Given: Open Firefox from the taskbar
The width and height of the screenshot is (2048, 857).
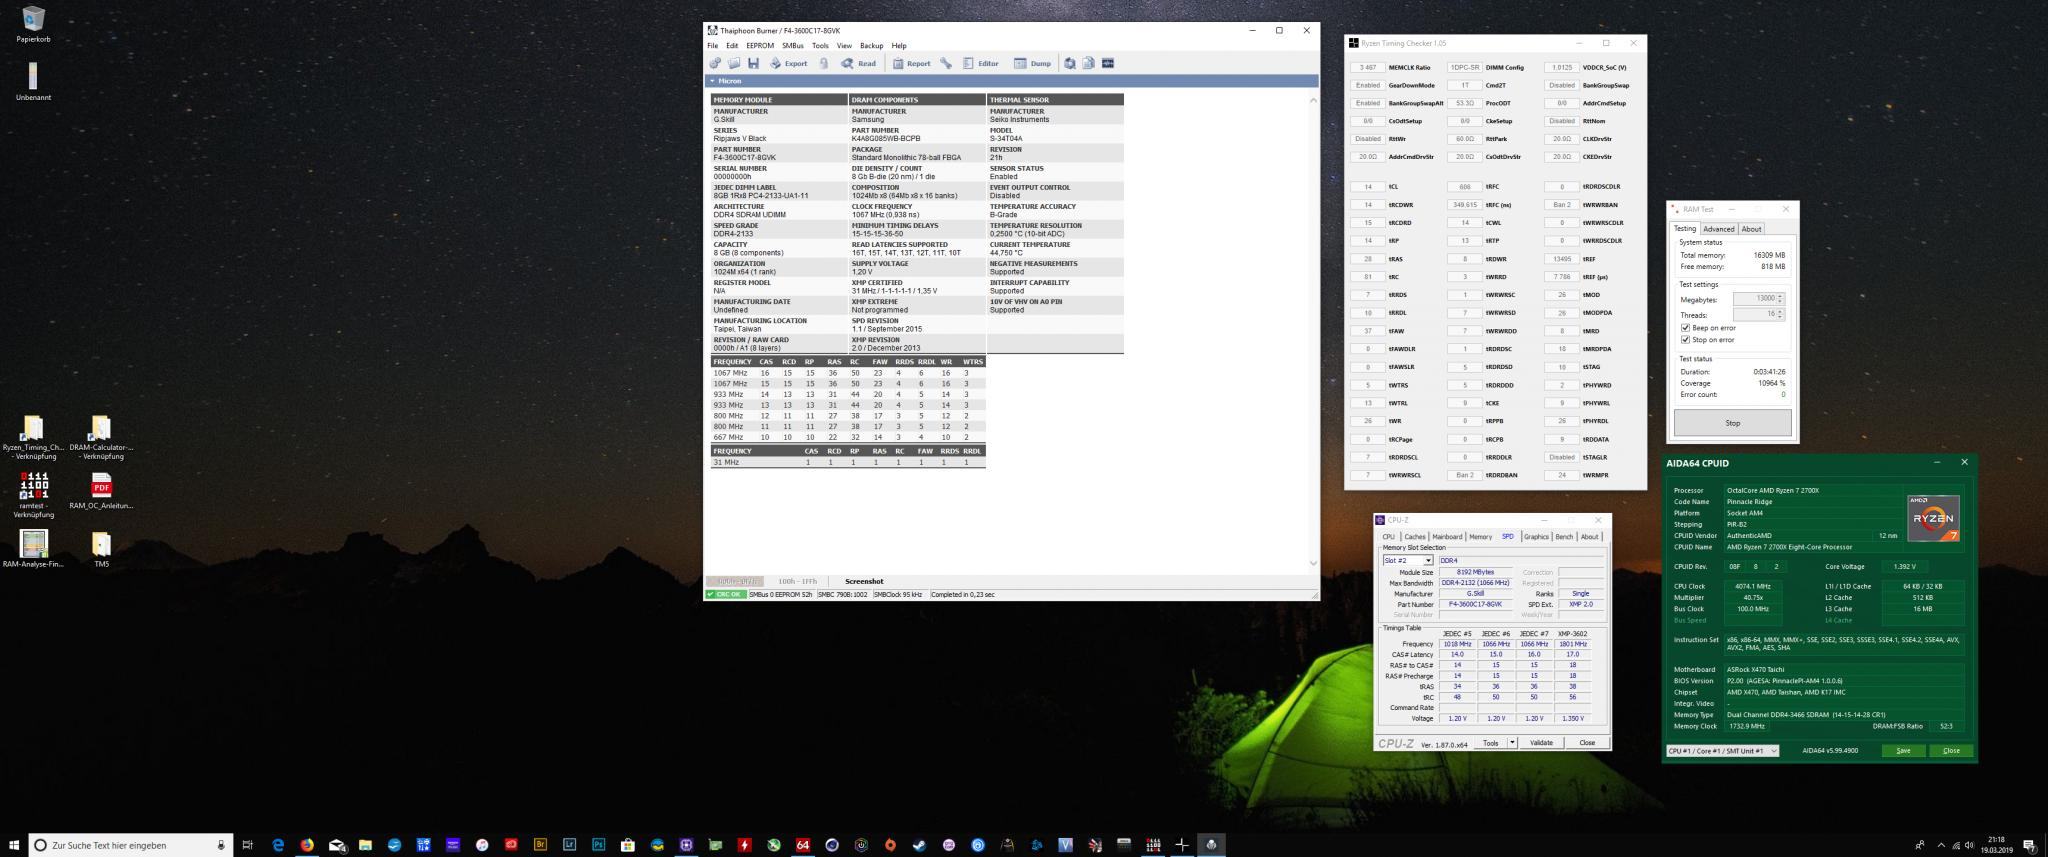Looking at the screenshot, I should pyautogui.click(x=307, y=845).
